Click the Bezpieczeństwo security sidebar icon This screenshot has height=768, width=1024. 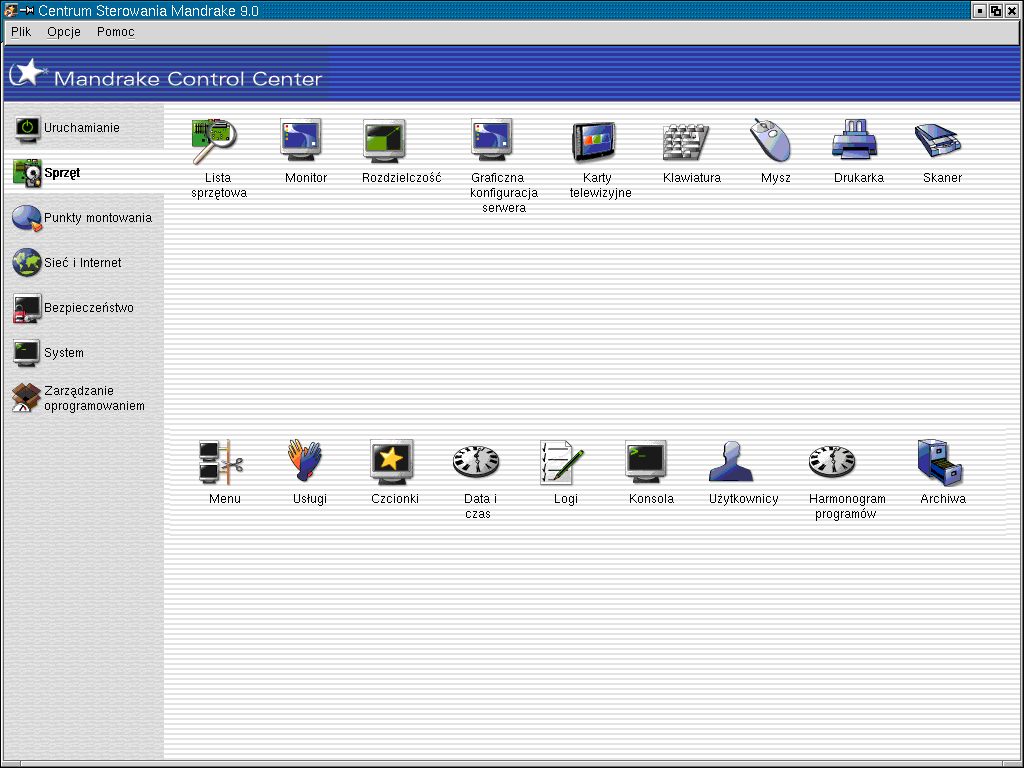click(x=27, y=308)
